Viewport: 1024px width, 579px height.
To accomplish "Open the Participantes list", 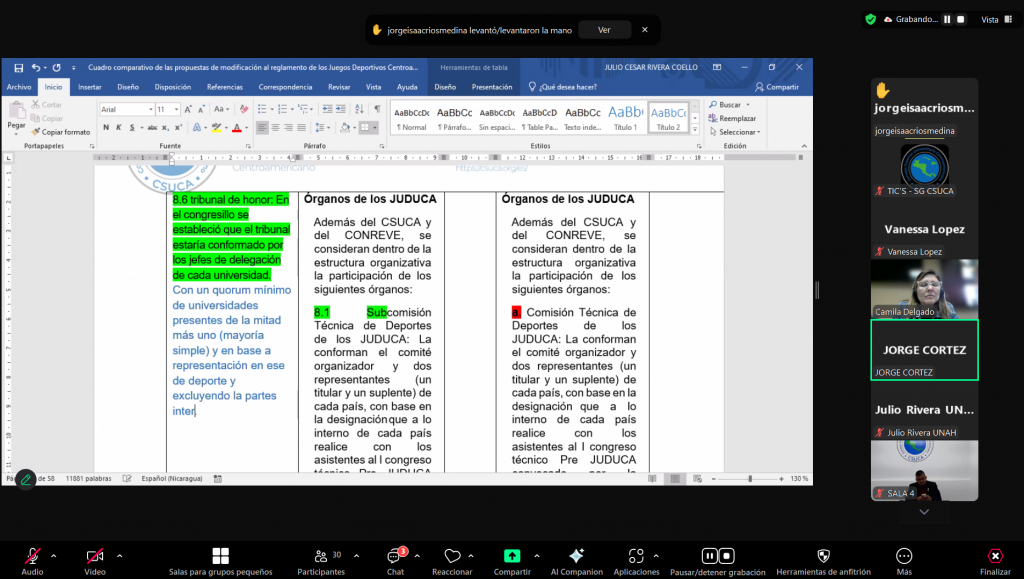I will coord(321,557).
